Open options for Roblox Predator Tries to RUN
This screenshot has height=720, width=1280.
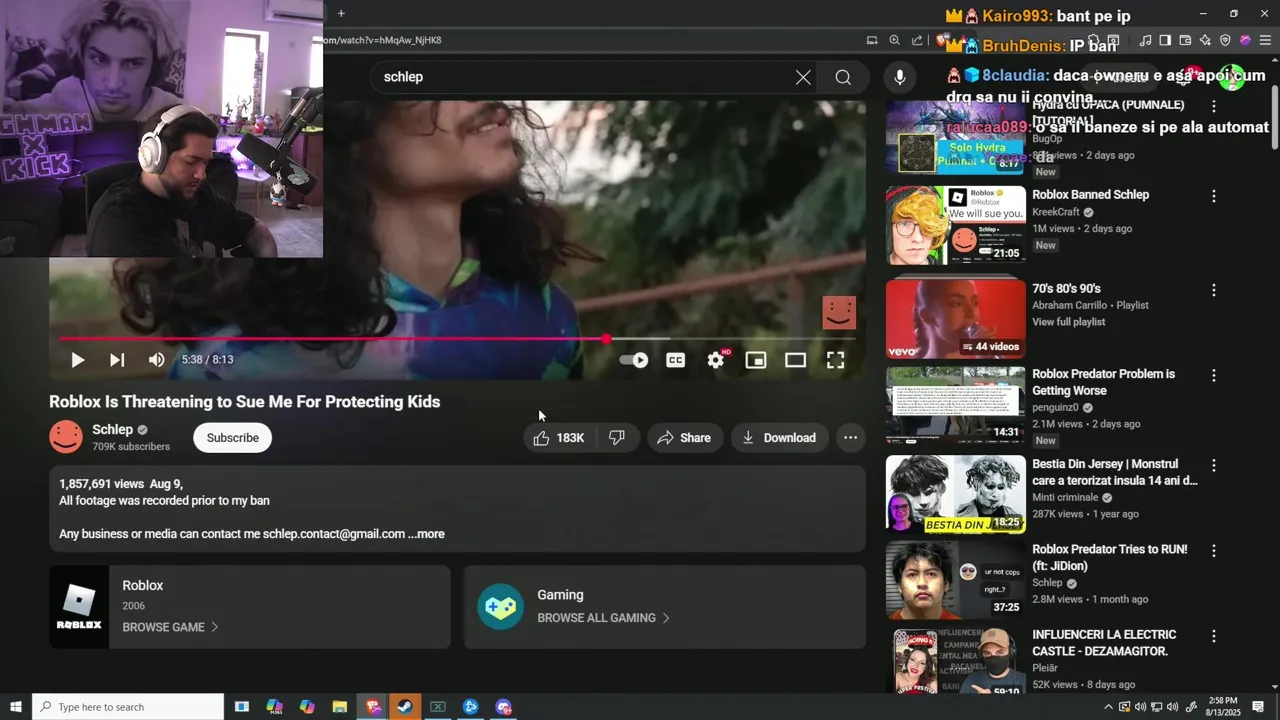pos(1214,551)
